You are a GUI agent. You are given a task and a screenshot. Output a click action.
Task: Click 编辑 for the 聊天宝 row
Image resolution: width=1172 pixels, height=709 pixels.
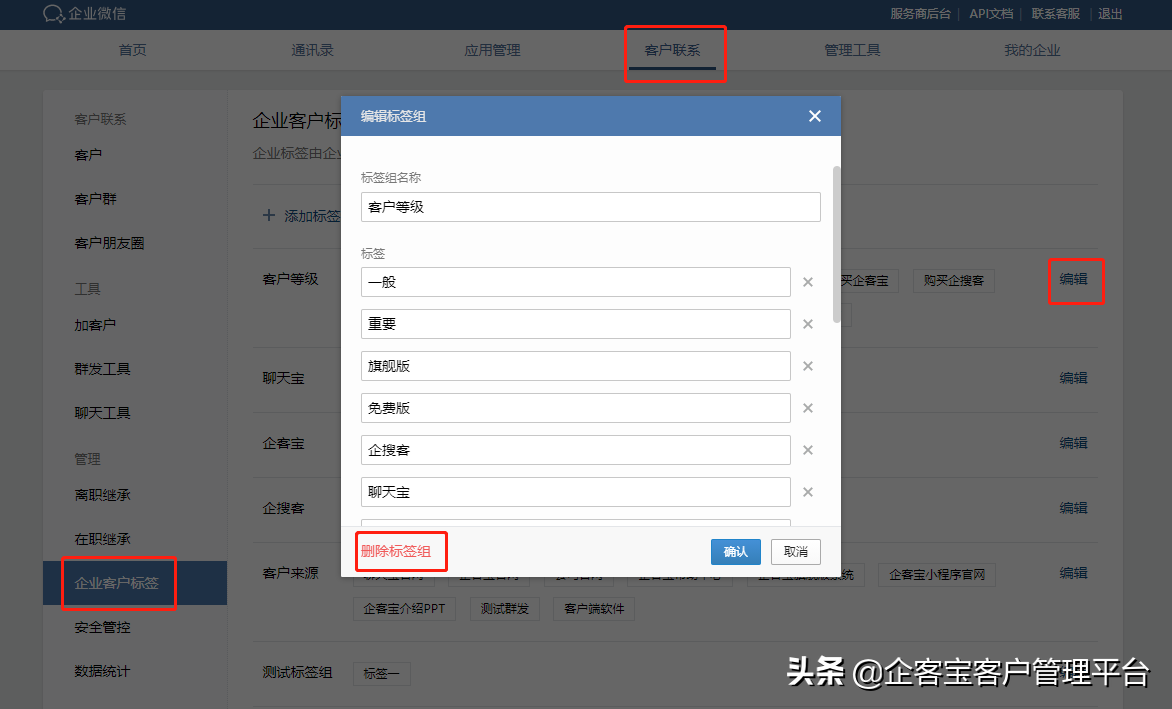click(1073, 378)
